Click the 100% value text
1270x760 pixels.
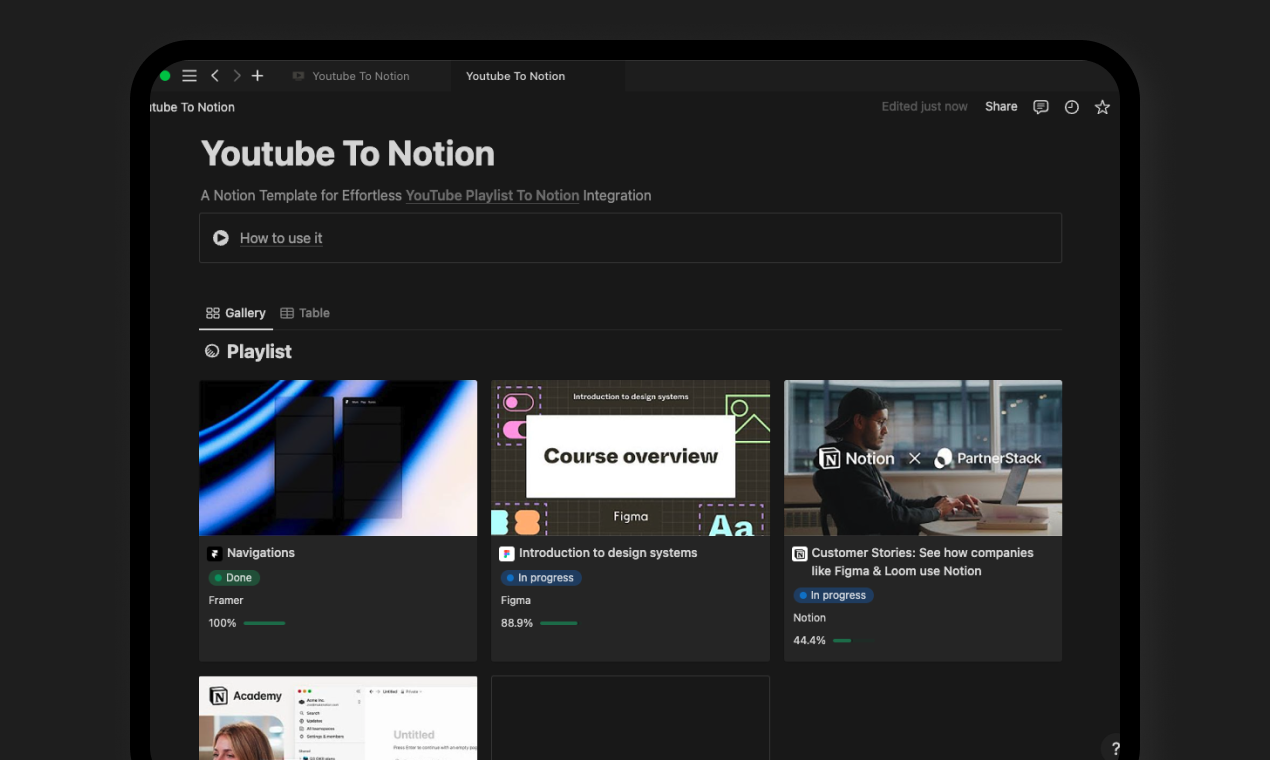tap(222, 623)
